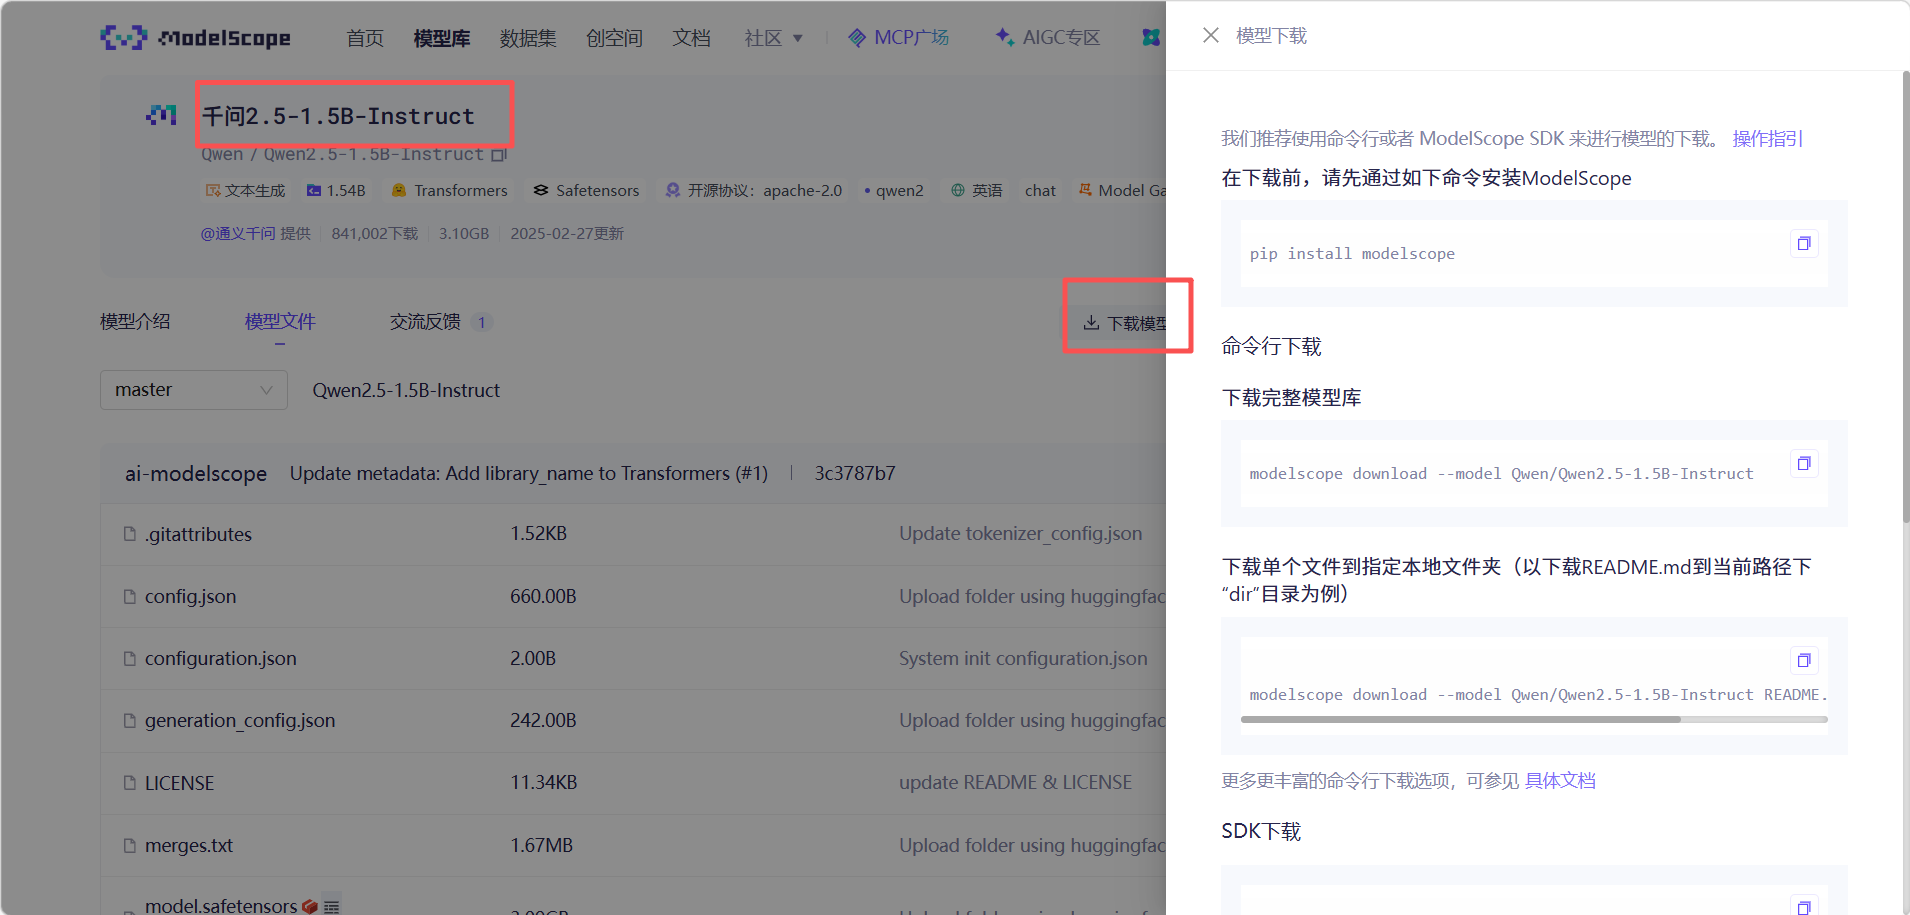This screenshot has height=915, width=1910.
Task: Copy the full model download command
Action: (x=1804, y=464)
